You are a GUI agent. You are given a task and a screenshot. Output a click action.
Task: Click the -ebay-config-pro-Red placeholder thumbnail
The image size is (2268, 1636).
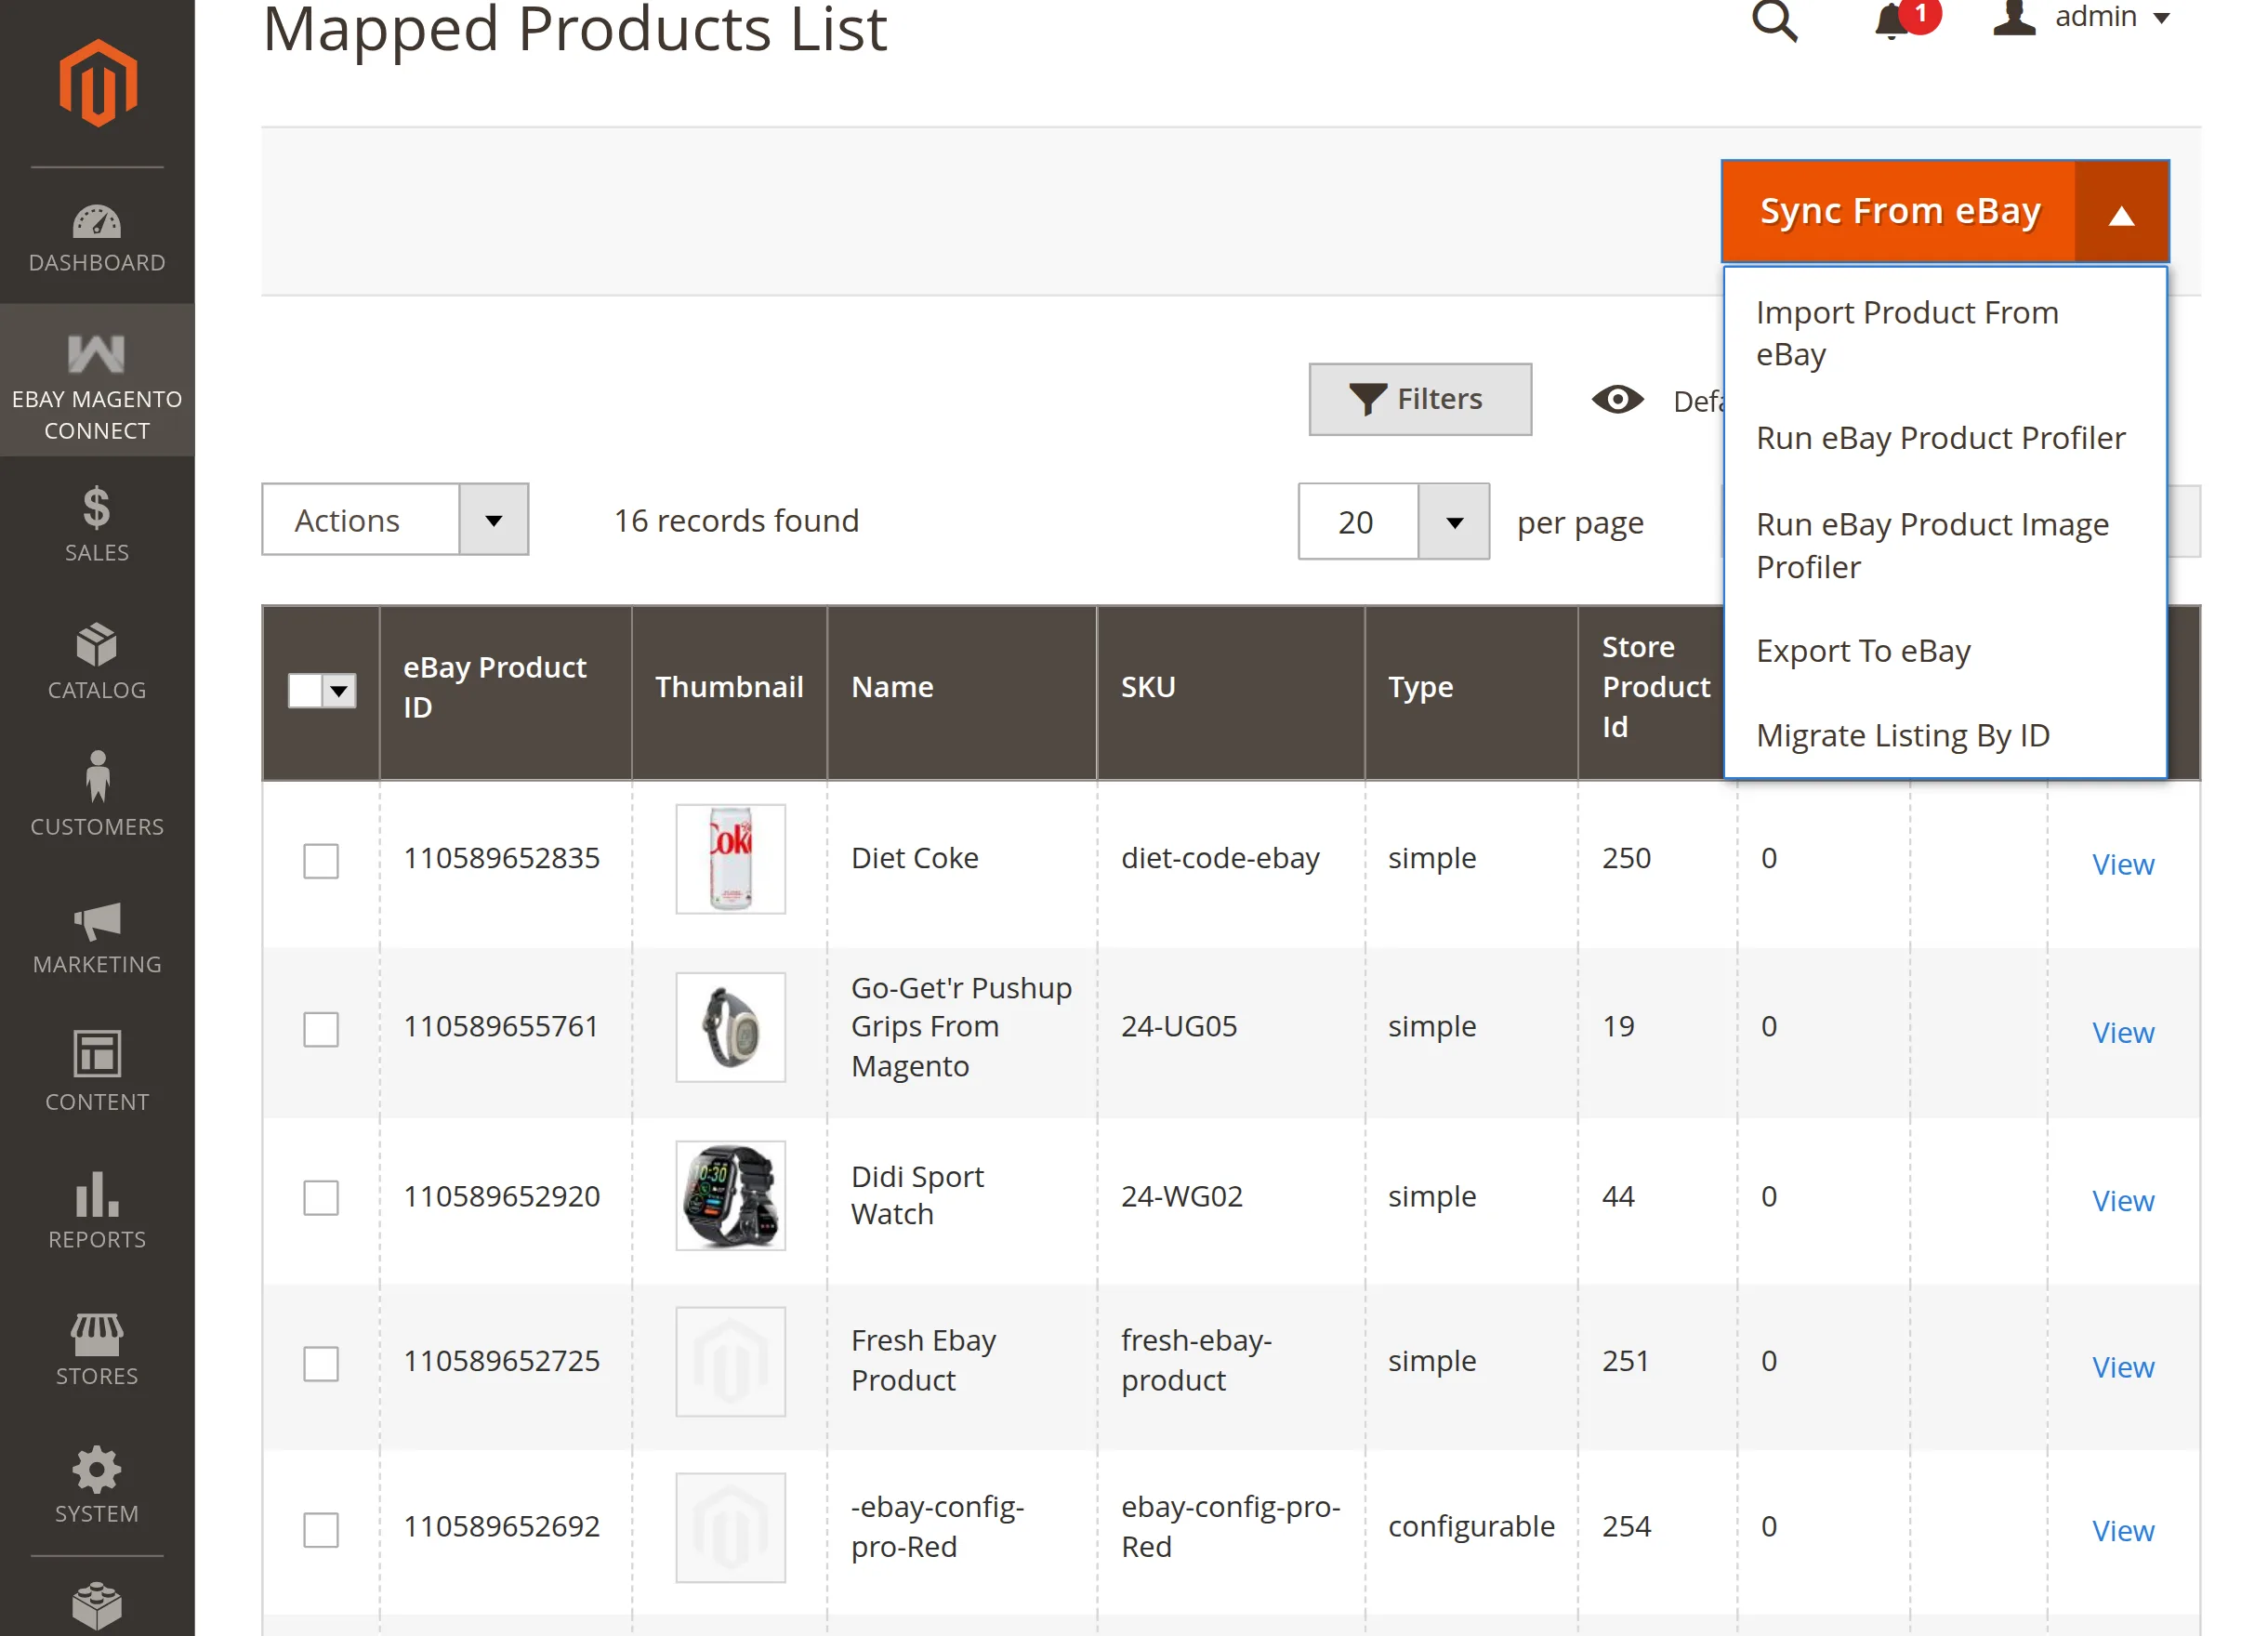pyautogui.click(x=730, y=1527)
